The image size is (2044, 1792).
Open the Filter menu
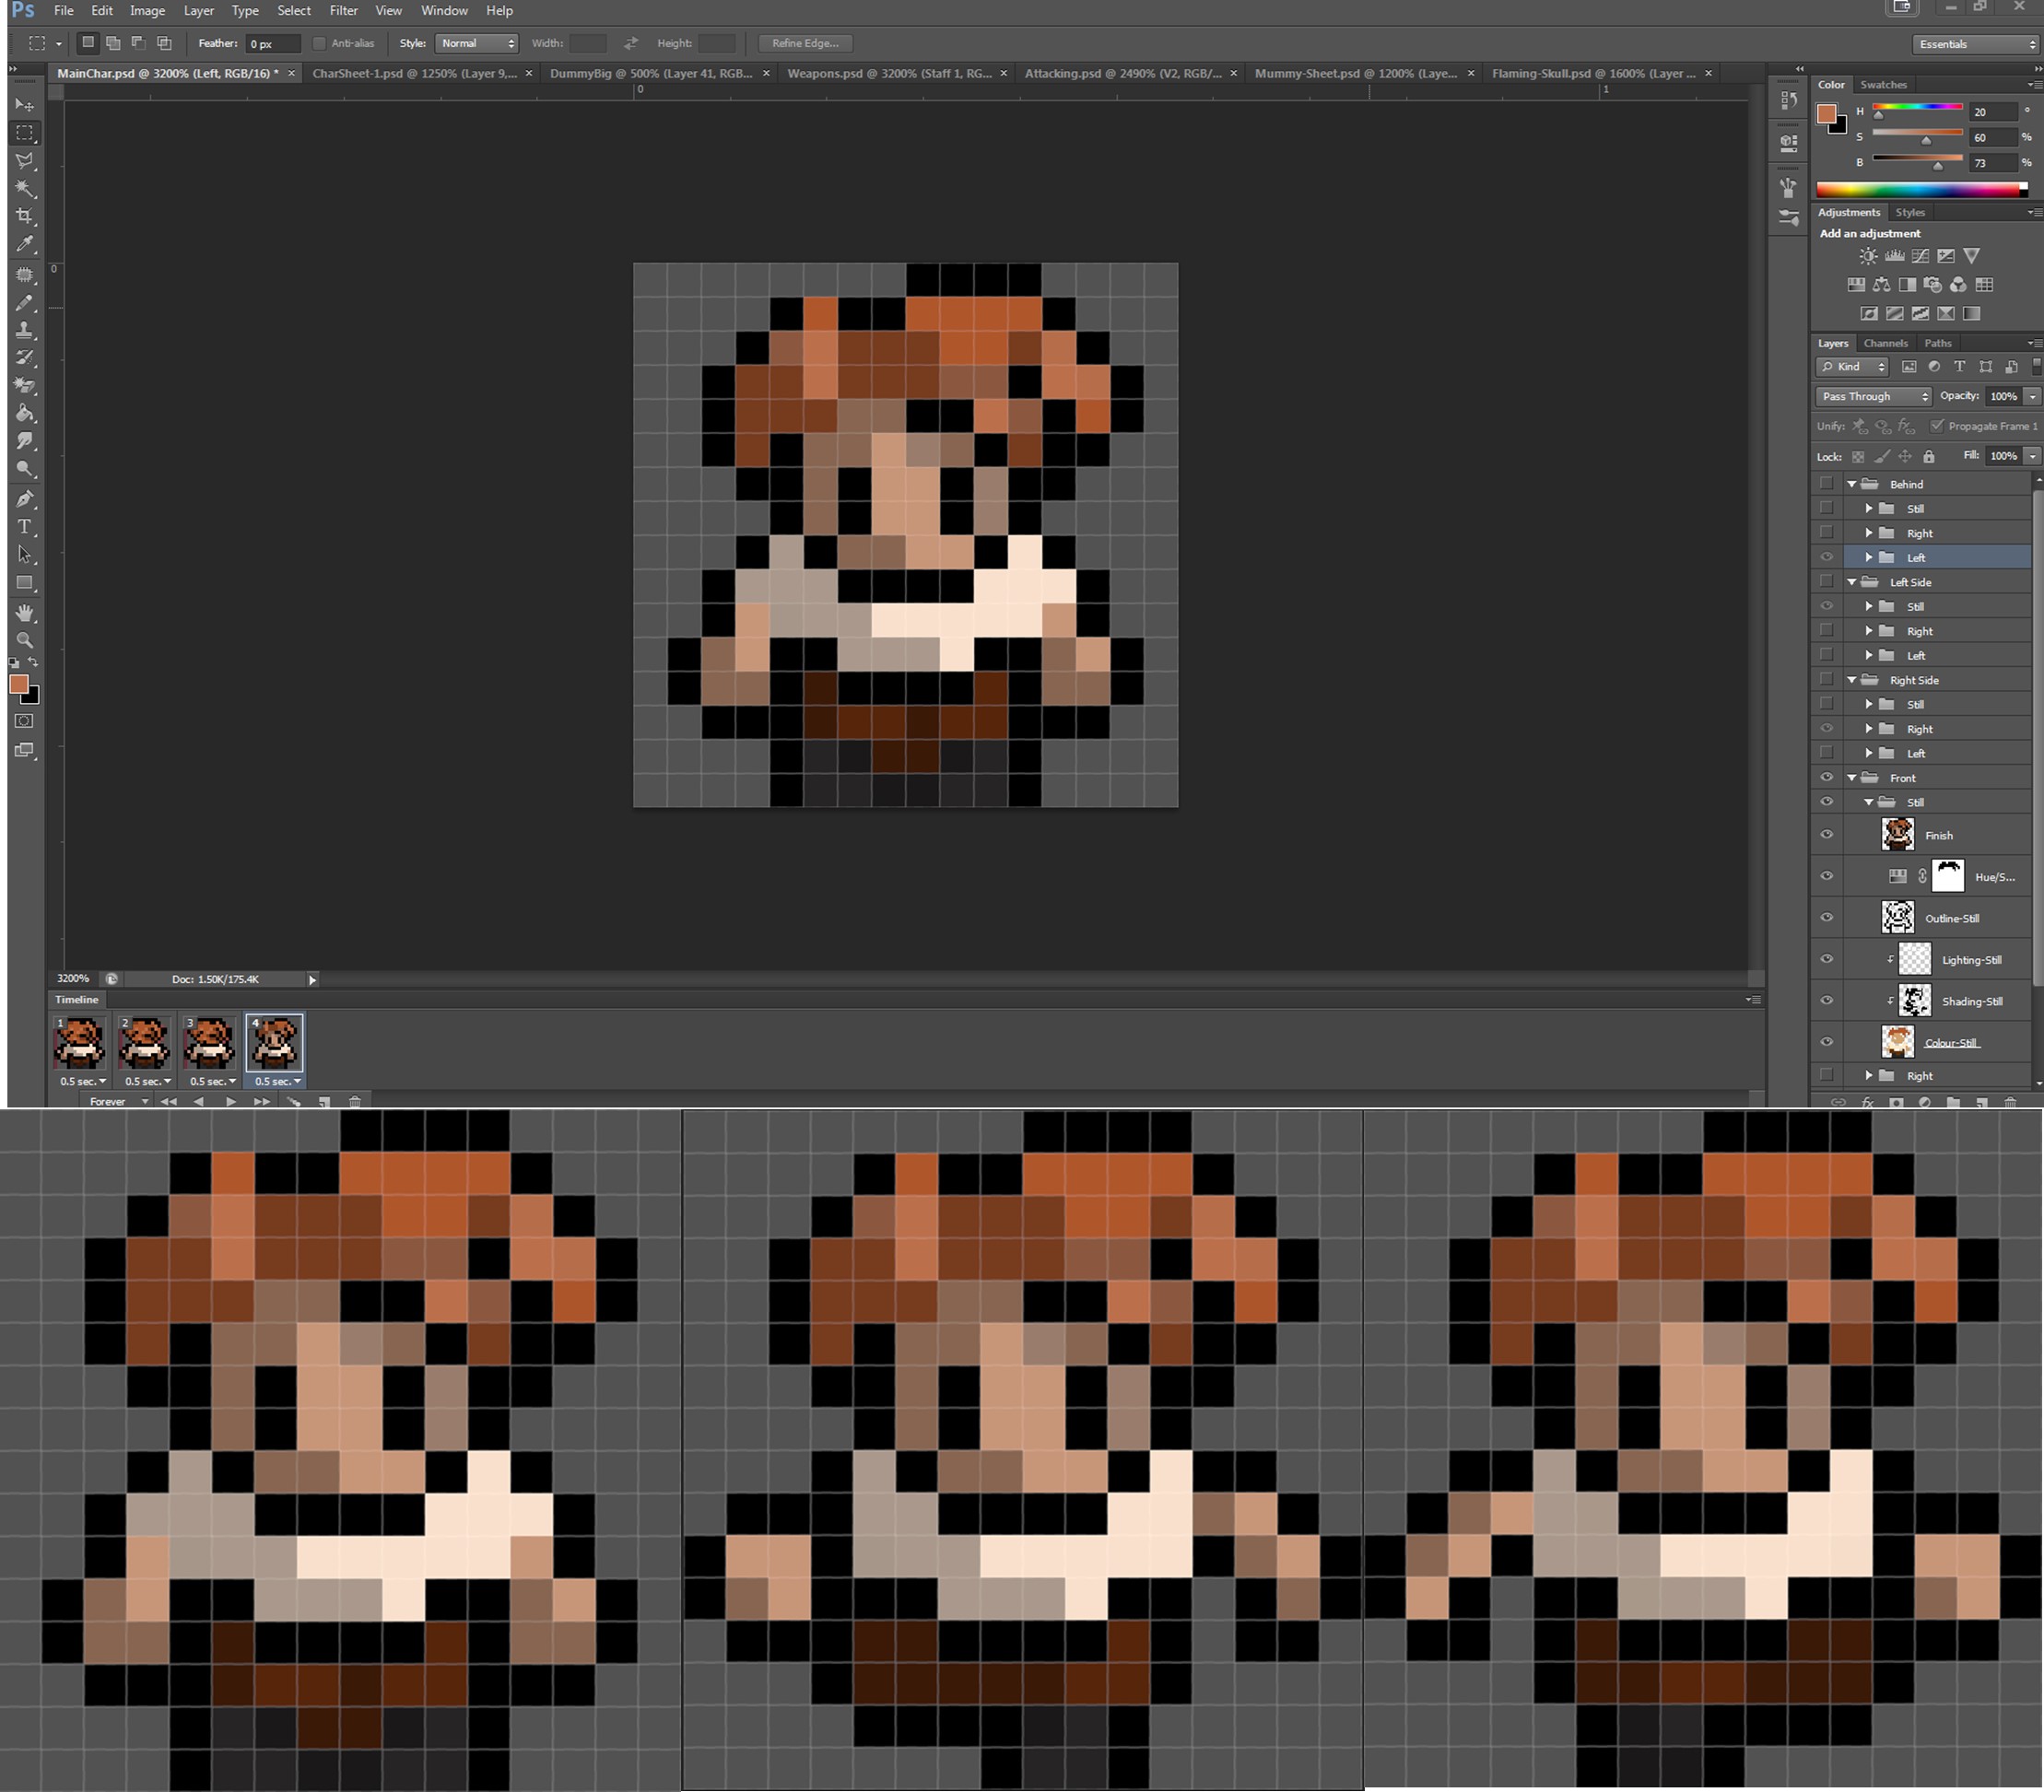point(343,10)
